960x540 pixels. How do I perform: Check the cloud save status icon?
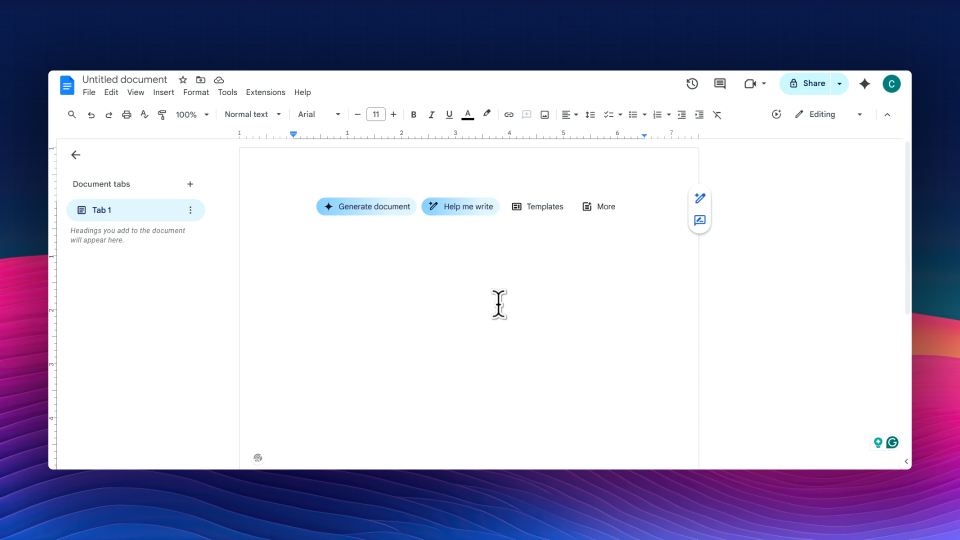219,80
